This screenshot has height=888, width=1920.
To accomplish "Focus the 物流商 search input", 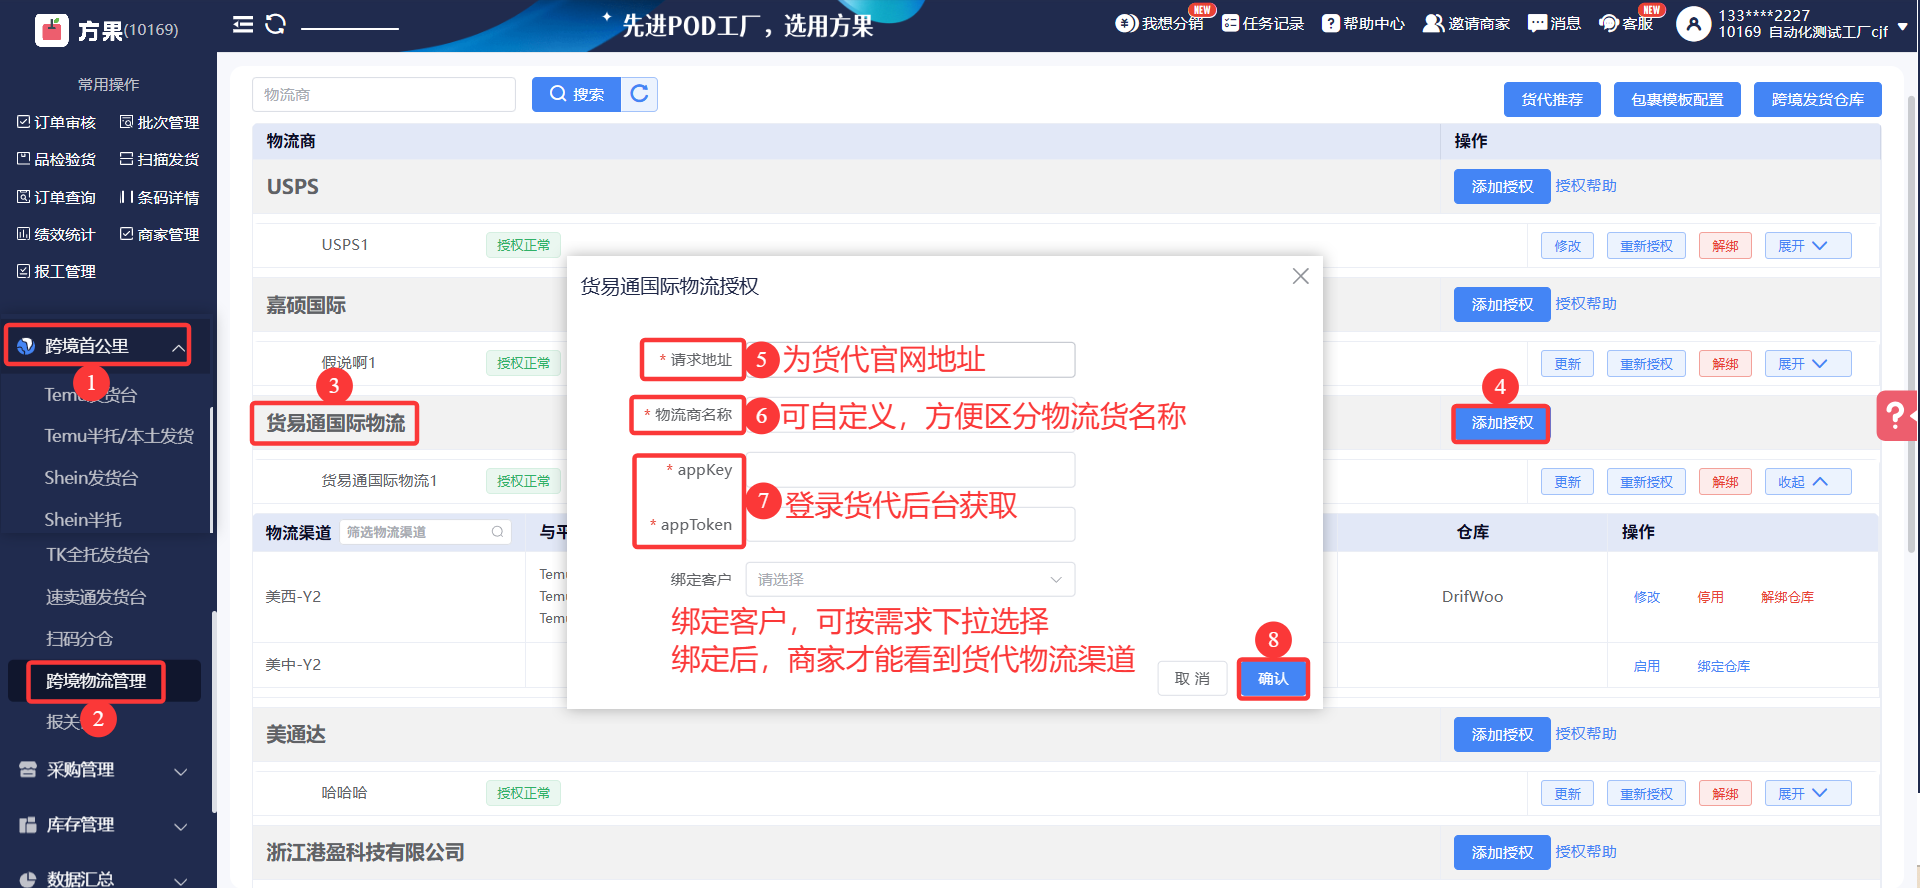I will (x=384, y=94).
